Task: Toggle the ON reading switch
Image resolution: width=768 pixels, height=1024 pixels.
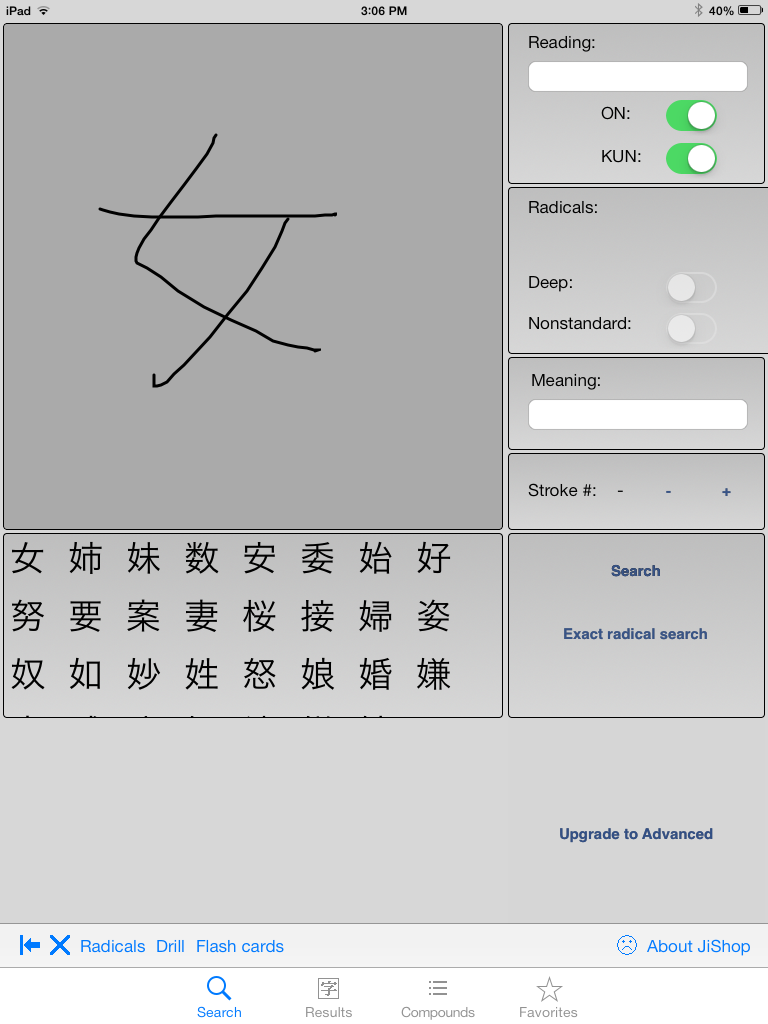Action: point(691,115)
